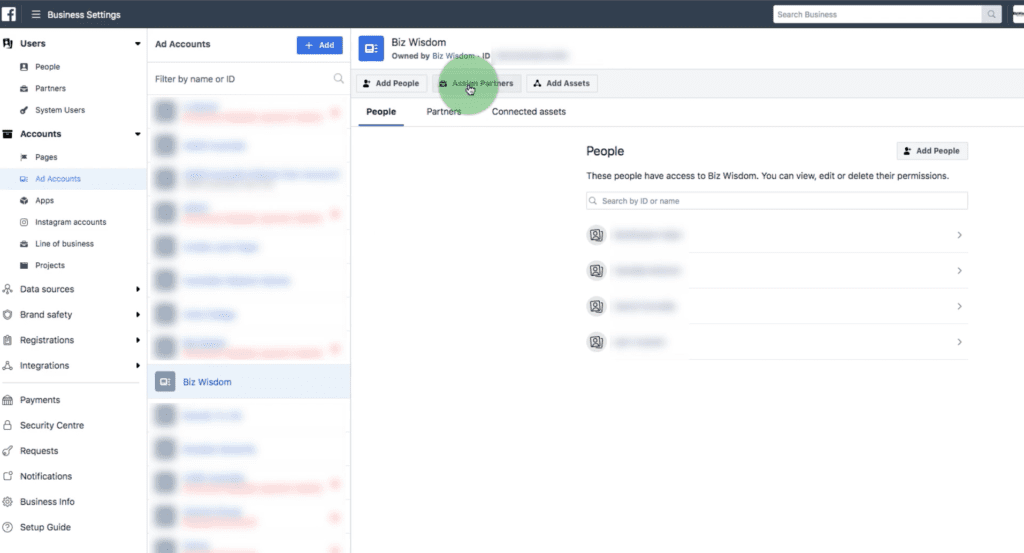Expand the Brand safety section
Image resolution: width=1024 pixels, height=553 pixels.
(138, 315)
